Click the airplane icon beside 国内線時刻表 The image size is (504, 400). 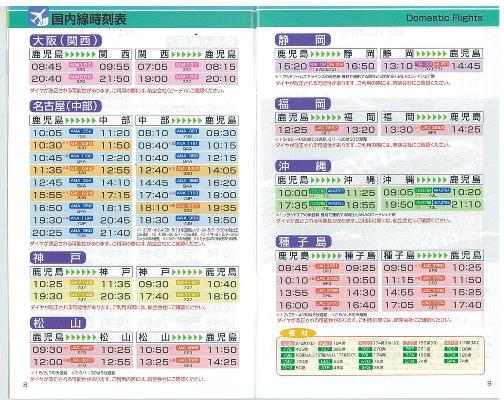click(x=39, y=17)
